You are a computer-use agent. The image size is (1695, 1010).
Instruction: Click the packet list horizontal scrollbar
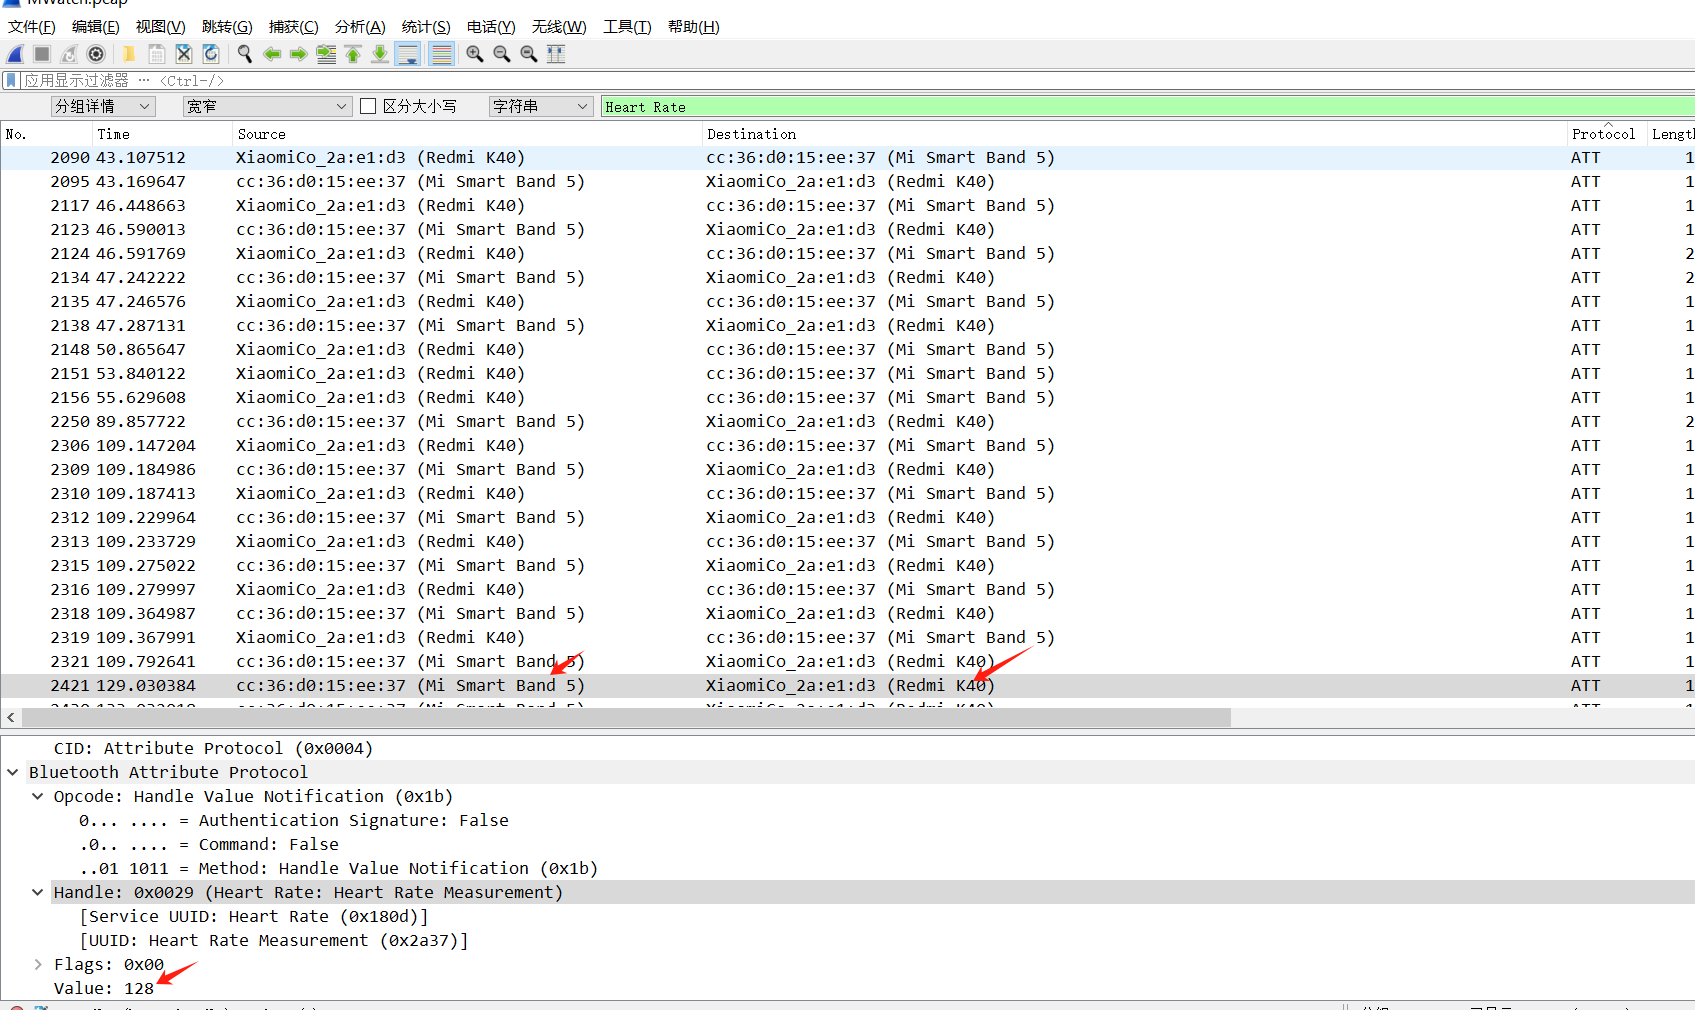pos(626,717)
